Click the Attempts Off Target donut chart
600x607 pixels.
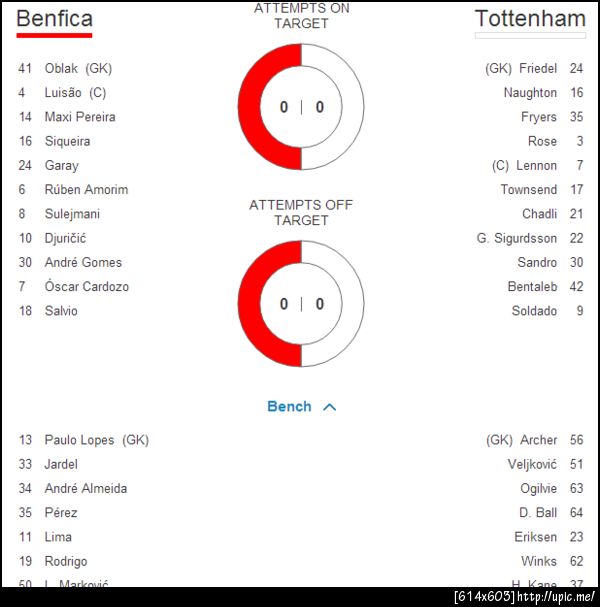click(301, 304)
